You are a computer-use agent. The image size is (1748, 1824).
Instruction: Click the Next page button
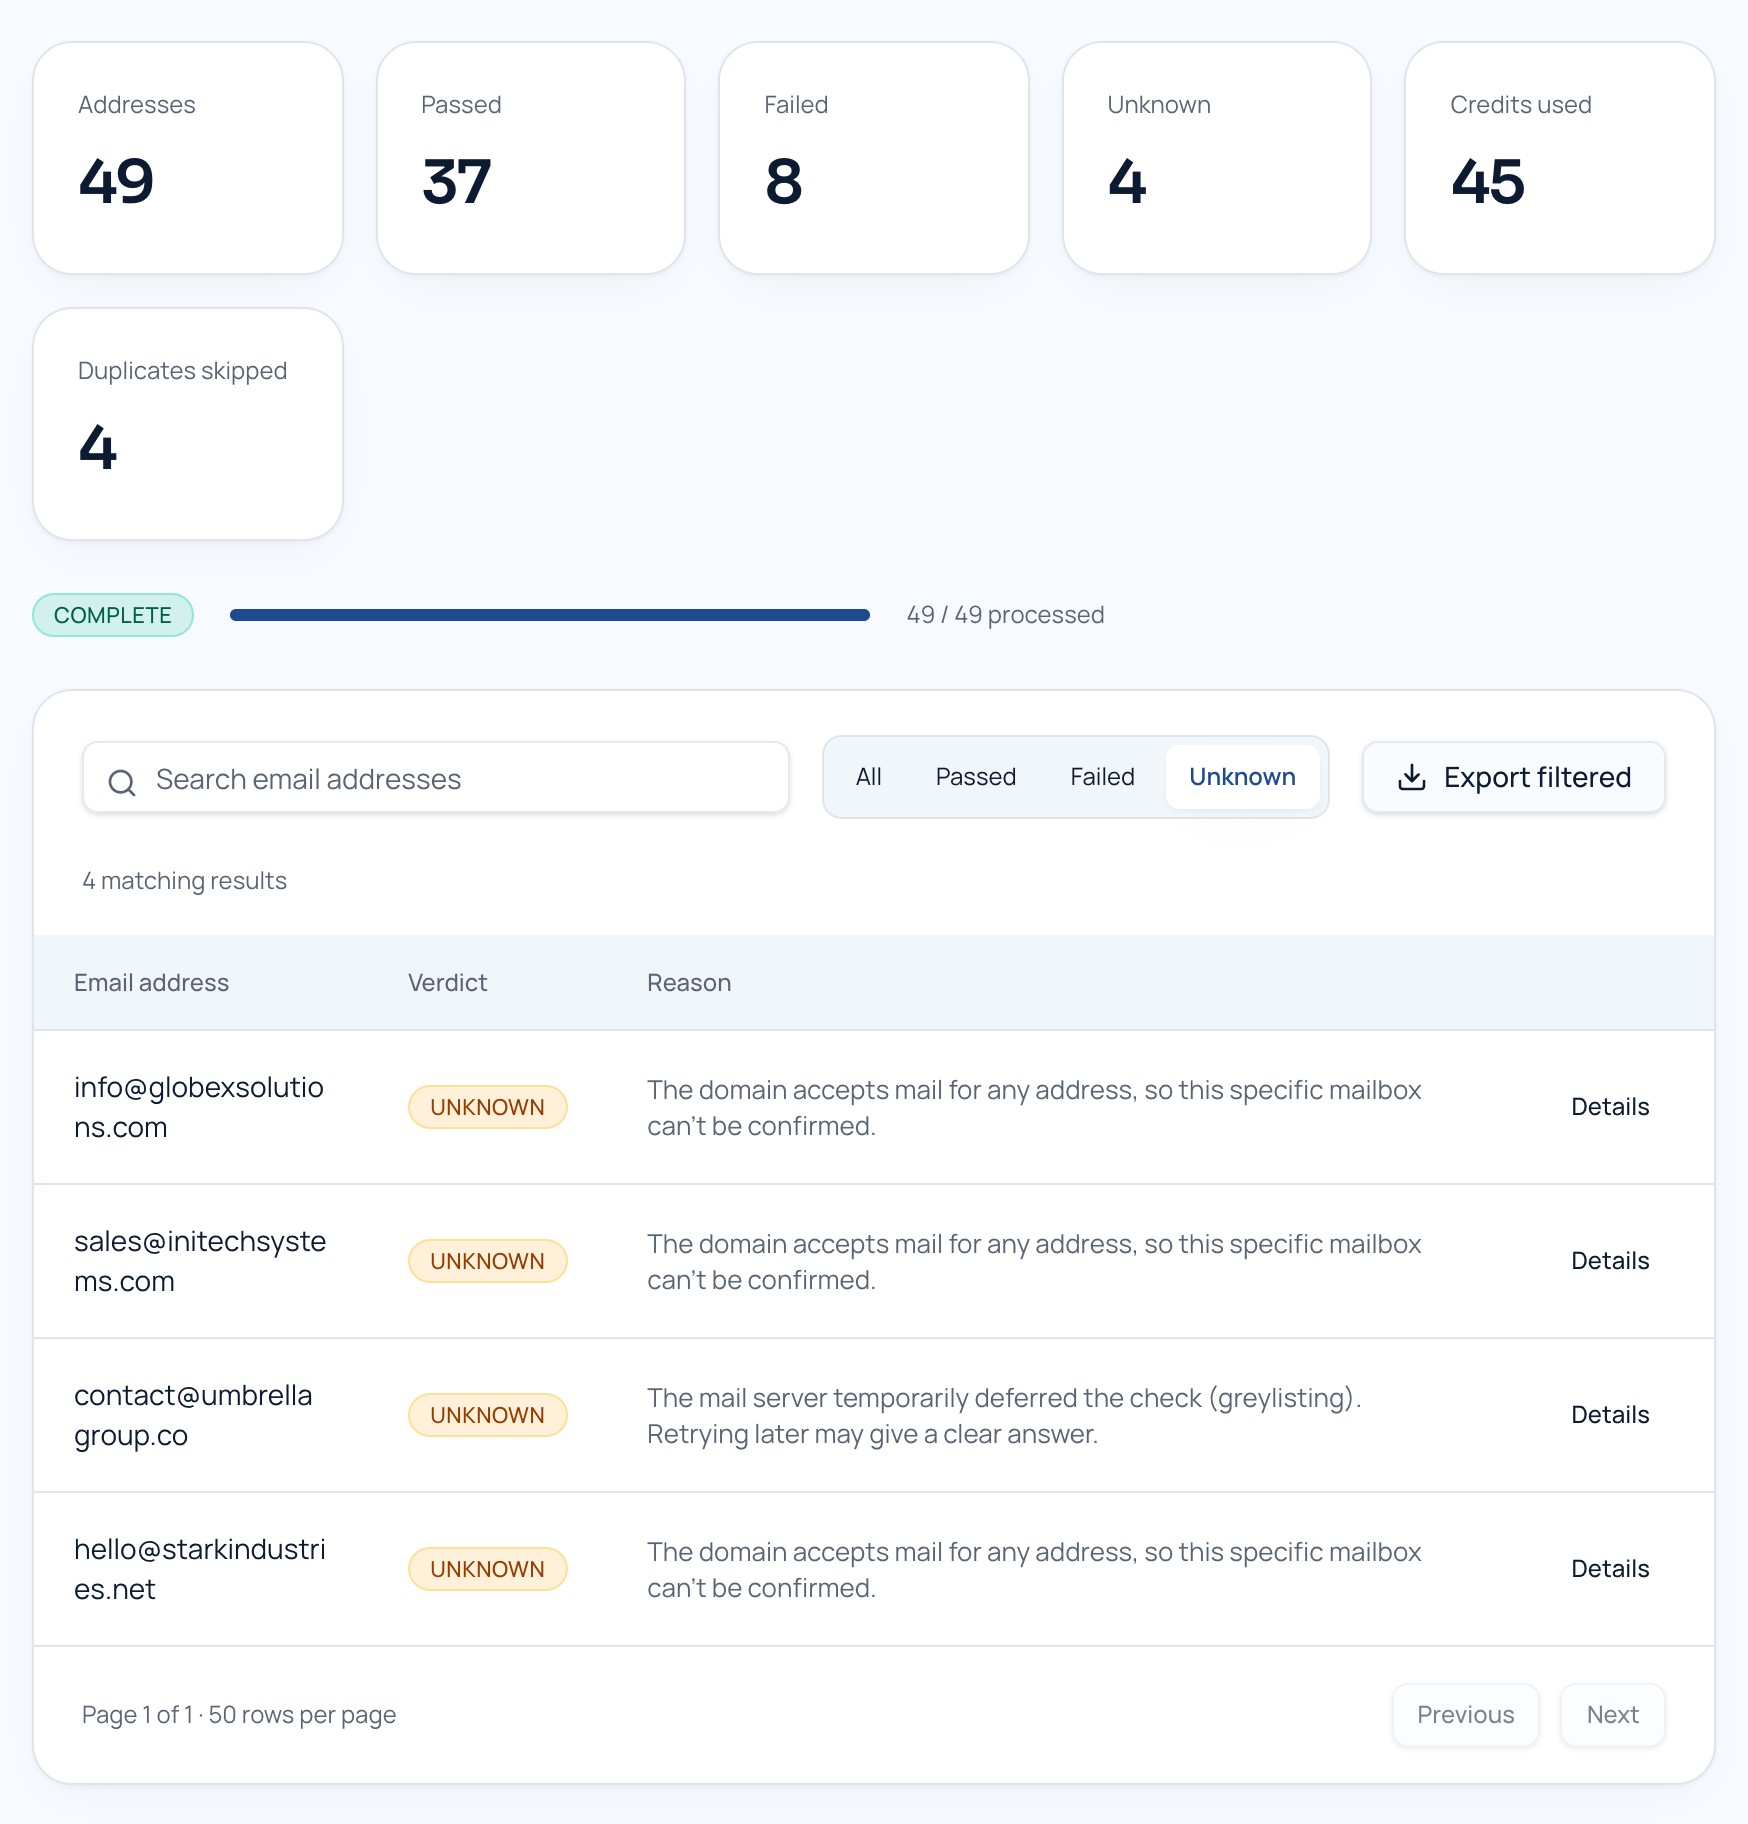tap(1612, 1715)
